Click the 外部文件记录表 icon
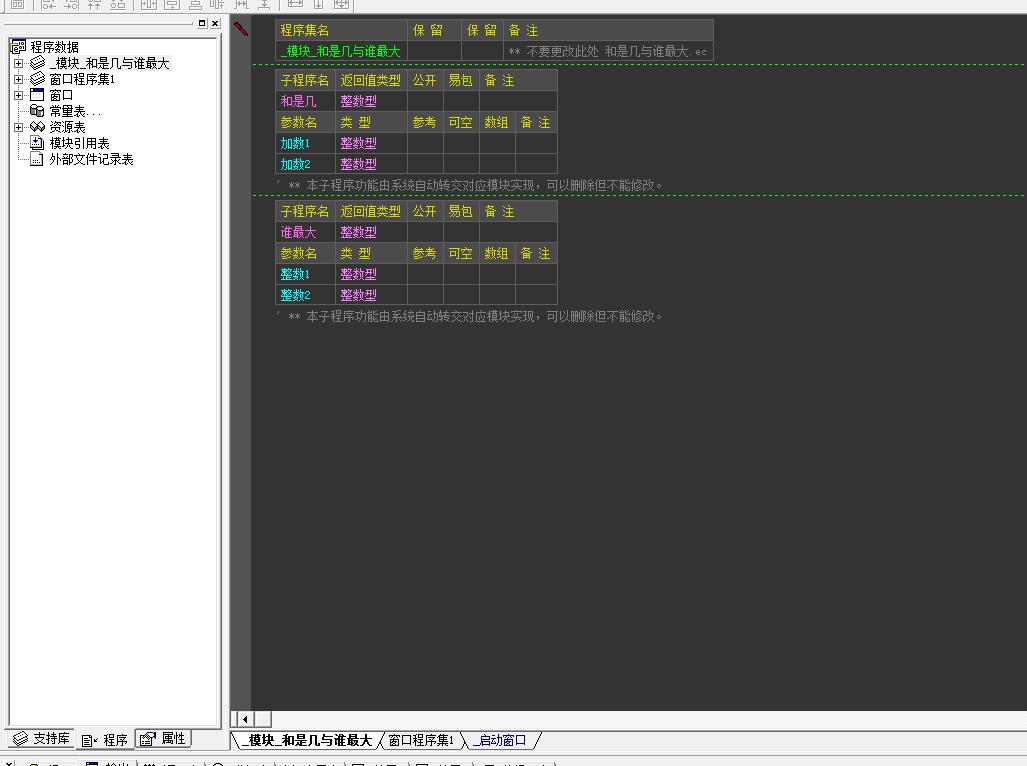The image size is (1027, 766). pos(37,160)
